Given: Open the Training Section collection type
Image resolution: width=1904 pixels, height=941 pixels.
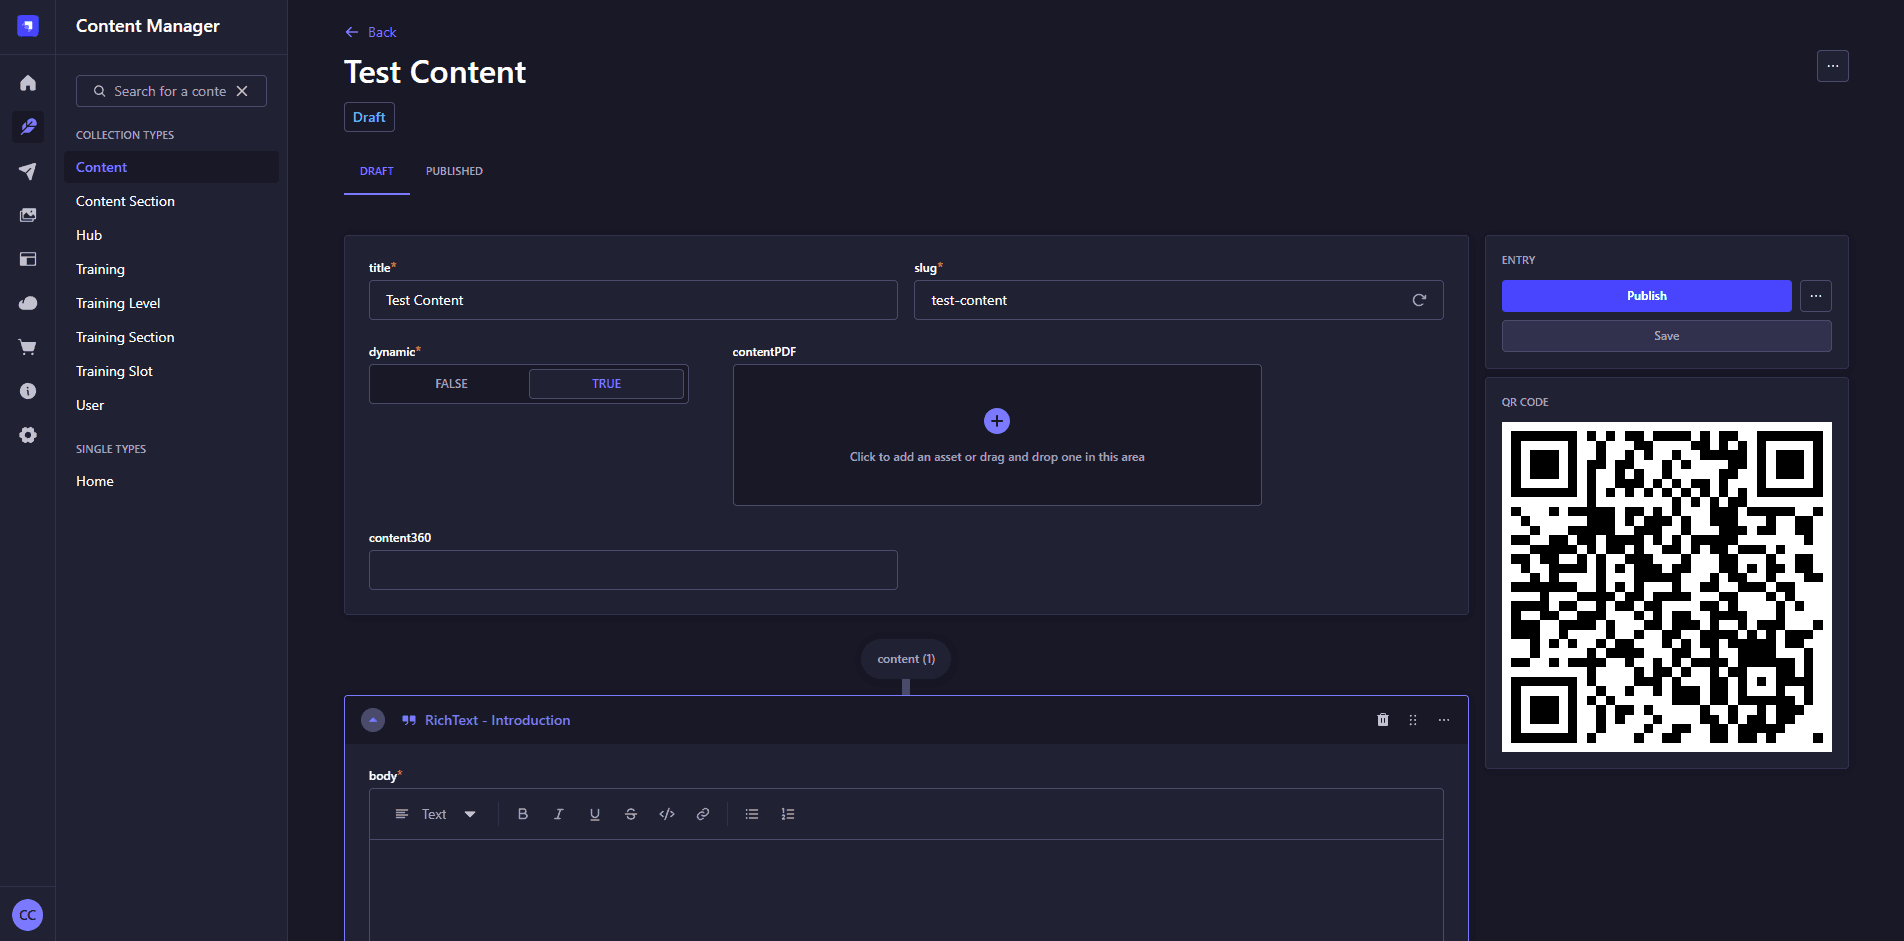Looking at the screenshot, I should [x=171, y=337].
